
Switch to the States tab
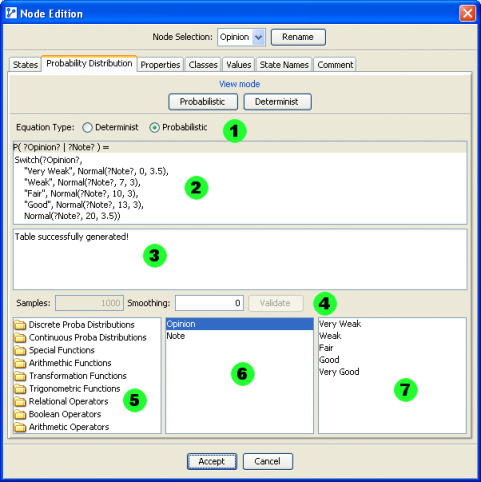(x=25, y=65)
